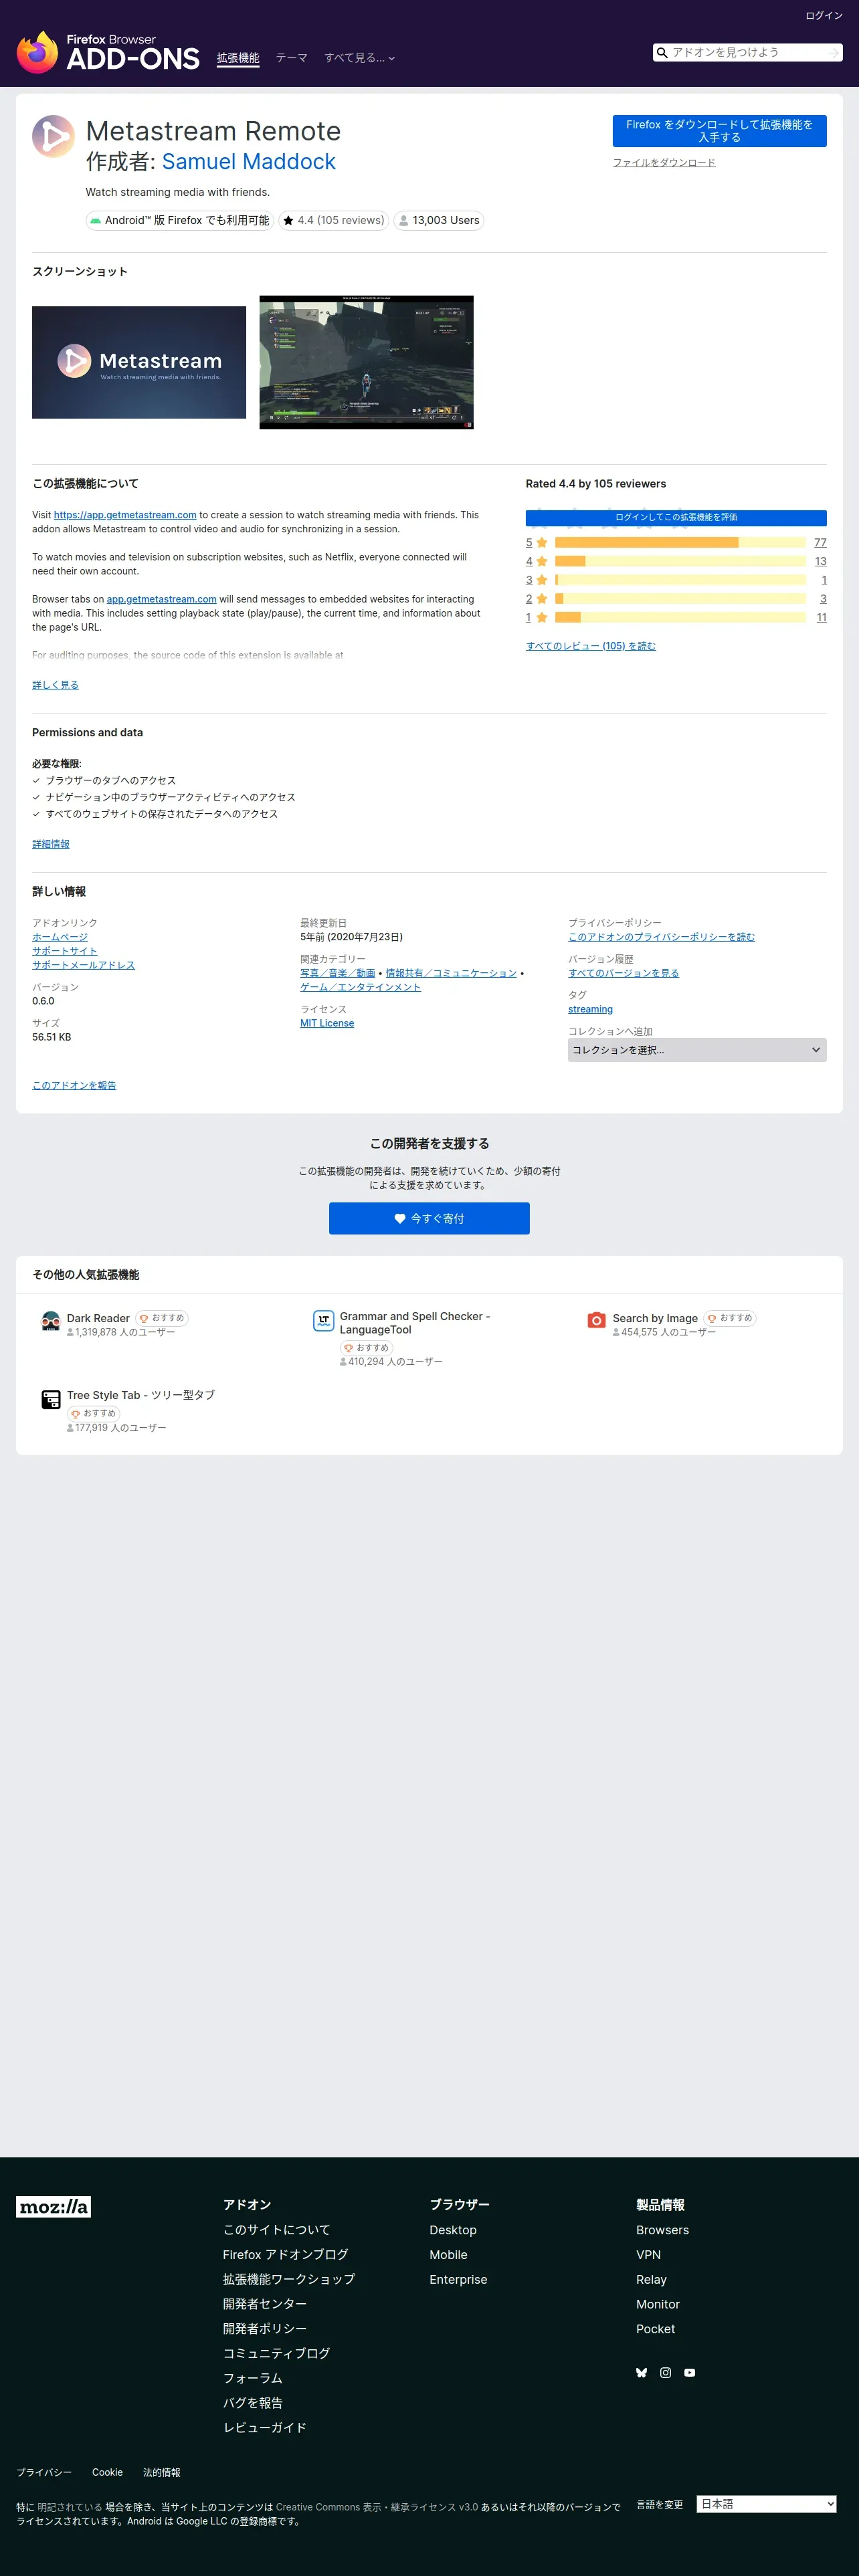Open author Samuel Maddock's profile
This screenshot has width=859, height=2576.
pyautogui.click(x=249, y=162)
